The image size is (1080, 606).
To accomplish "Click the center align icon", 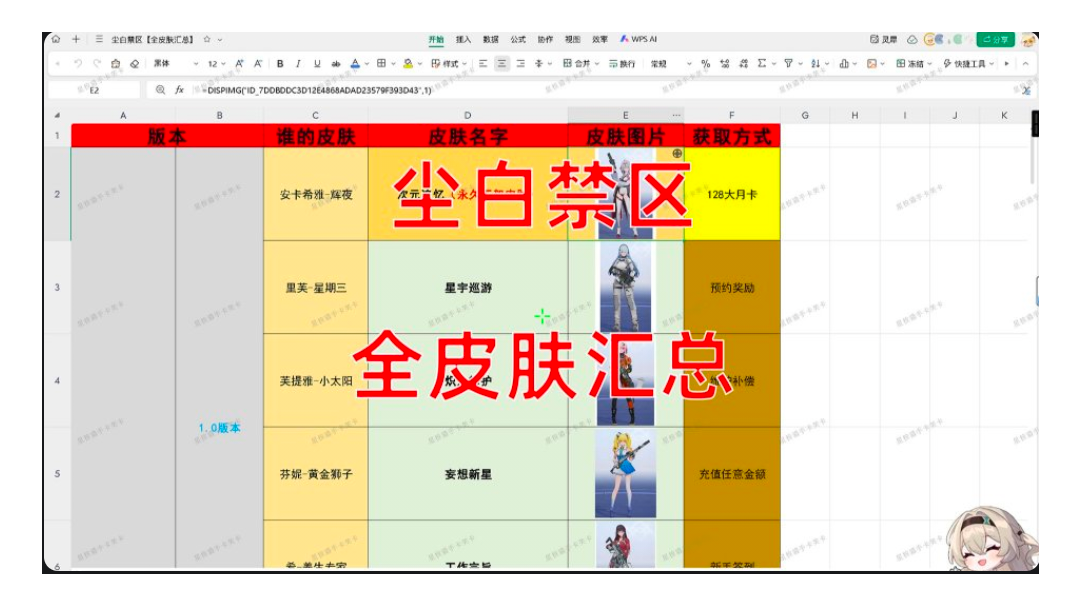I will click(502, 63).
